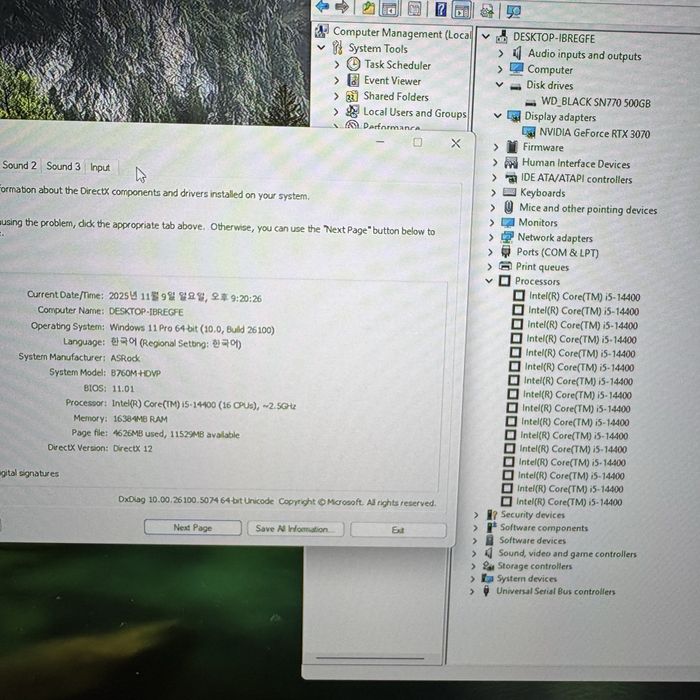Collapse the Processors category
Viewport: 700px width, 700px height.
tap(489, 280)
